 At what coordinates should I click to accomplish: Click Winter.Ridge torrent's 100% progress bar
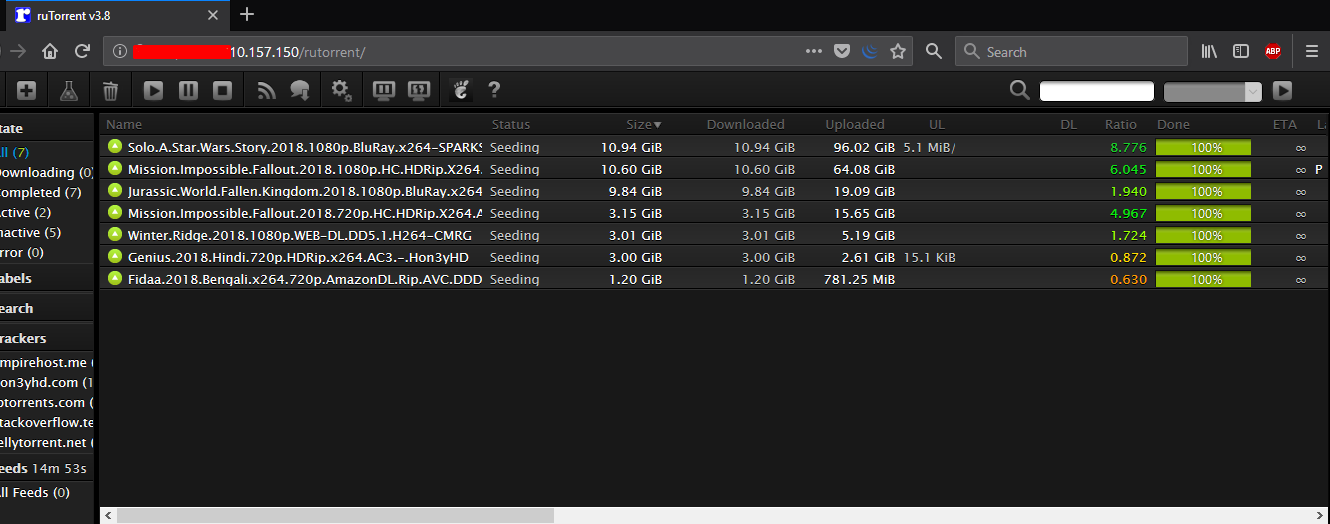1204,235
